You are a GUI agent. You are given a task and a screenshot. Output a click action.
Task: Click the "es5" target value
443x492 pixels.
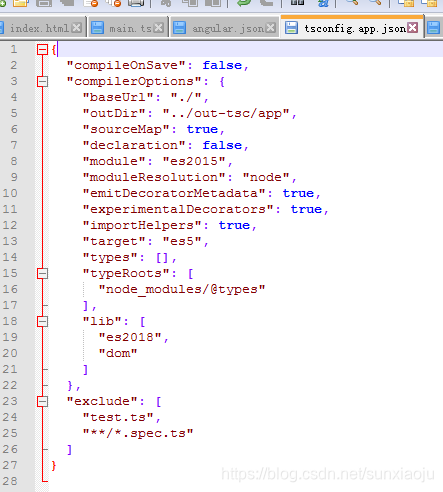[x=182, y=242]
